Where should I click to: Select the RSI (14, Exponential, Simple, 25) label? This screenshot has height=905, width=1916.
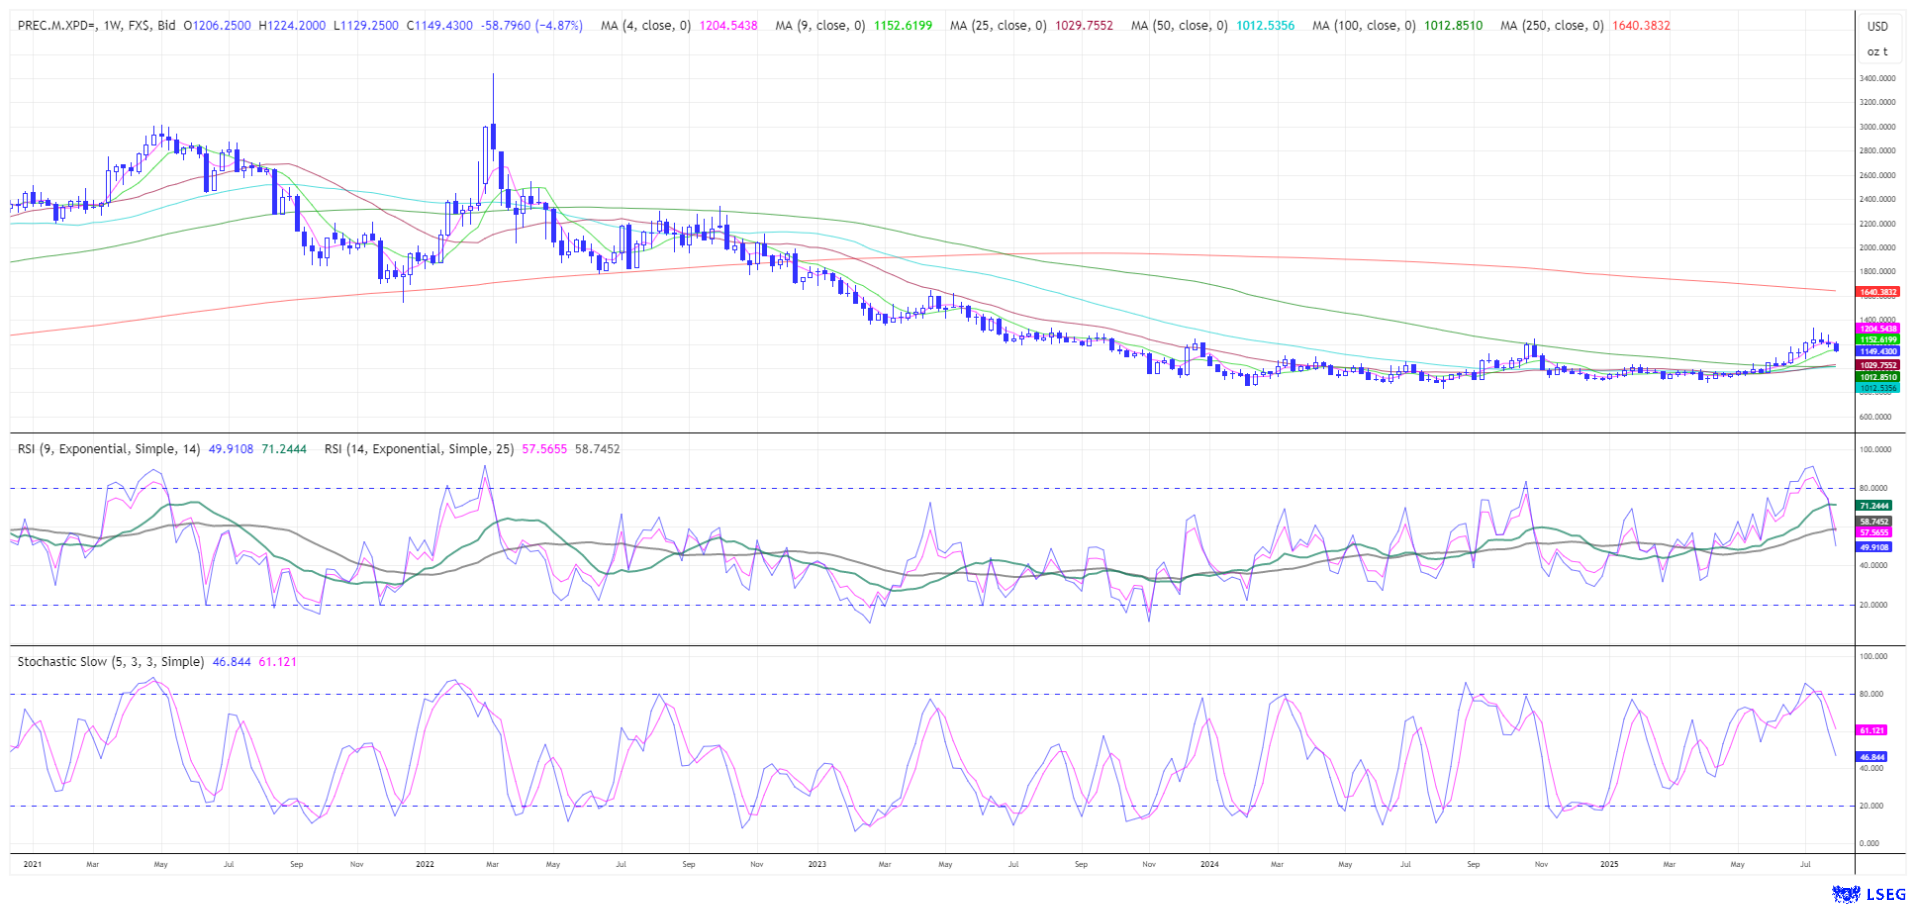(x=418, y=449)
